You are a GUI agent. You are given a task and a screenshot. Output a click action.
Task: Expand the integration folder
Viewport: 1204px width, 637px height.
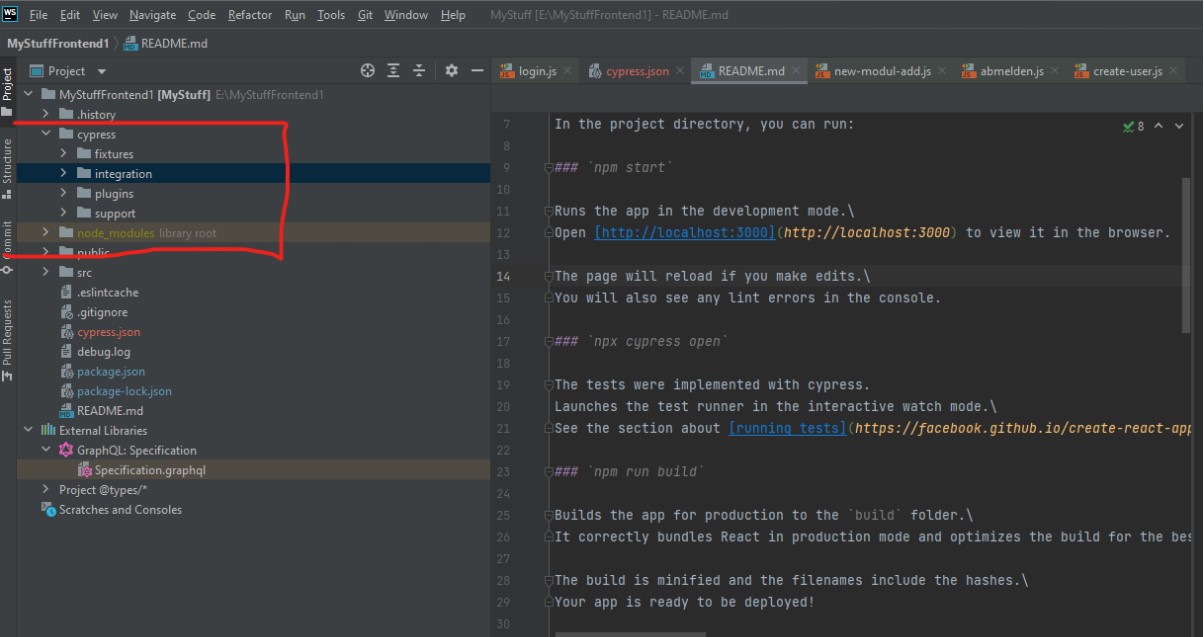(x=64, y=174)
